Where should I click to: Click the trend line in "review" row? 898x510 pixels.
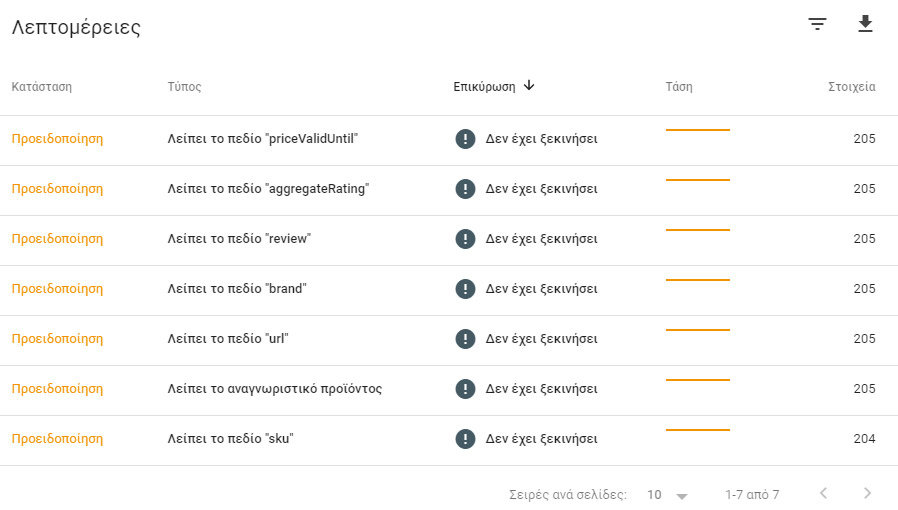697,230
